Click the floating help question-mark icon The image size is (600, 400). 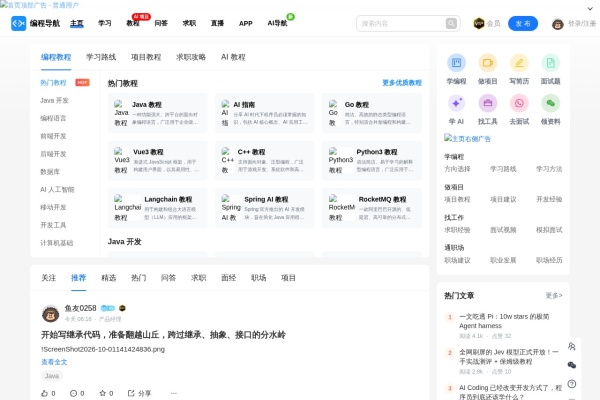point(572,384)
